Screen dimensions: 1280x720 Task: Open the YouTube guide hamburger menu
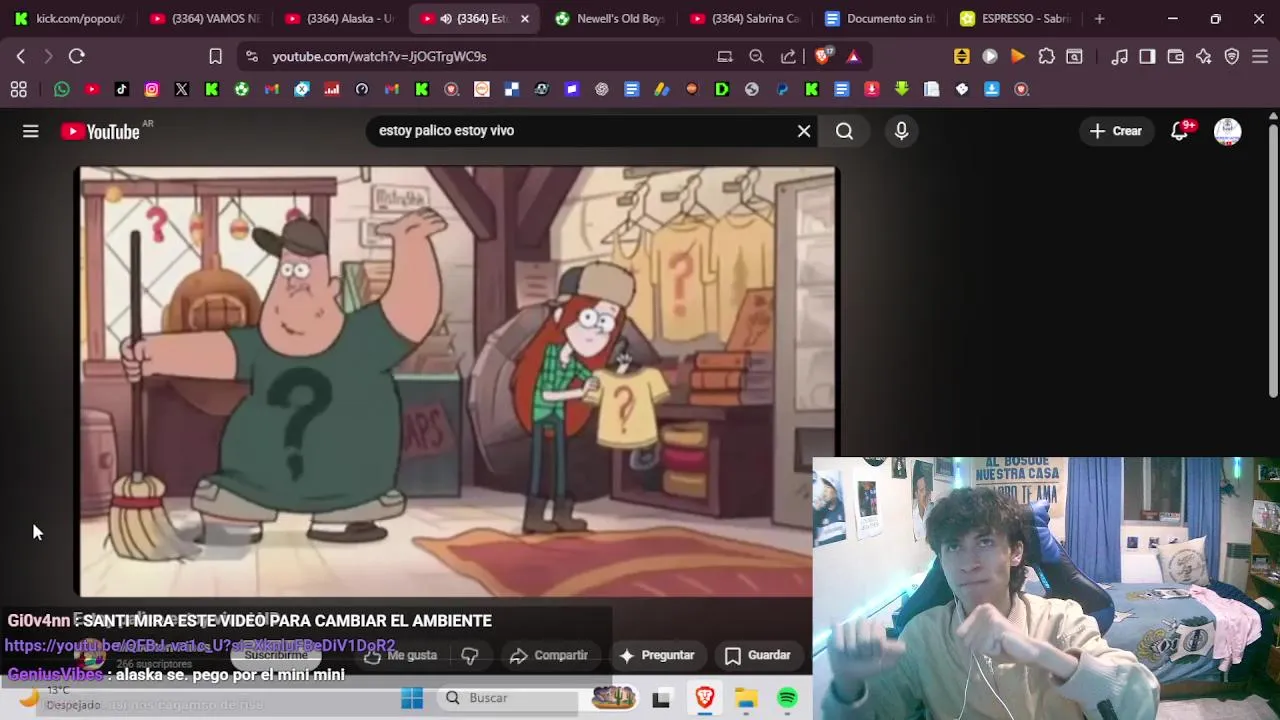tap(30, 131)
